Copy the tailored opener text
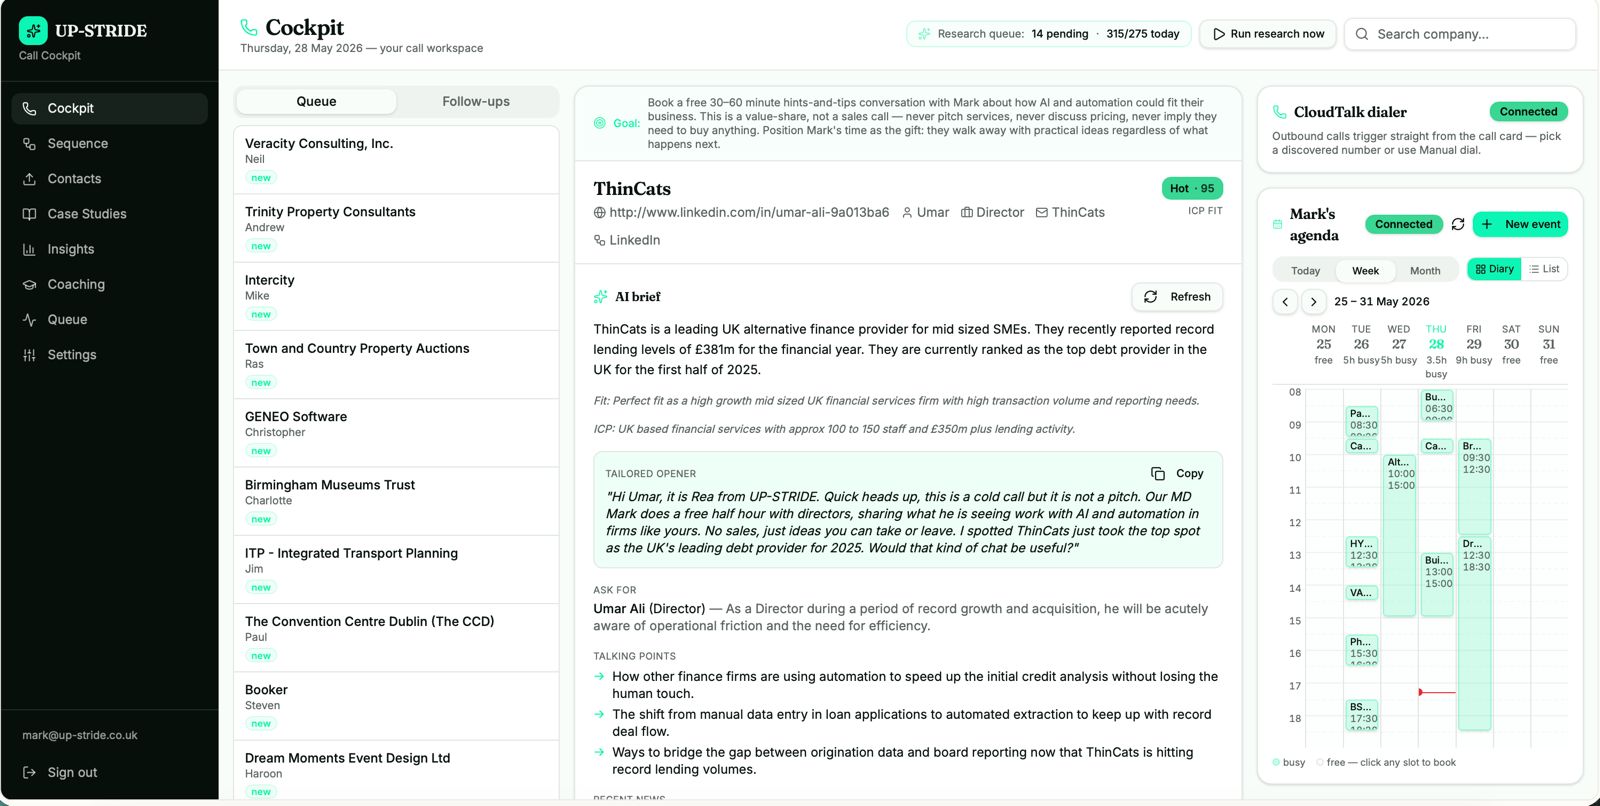Screen dimensions: 1600x806 coord(1177,473)
